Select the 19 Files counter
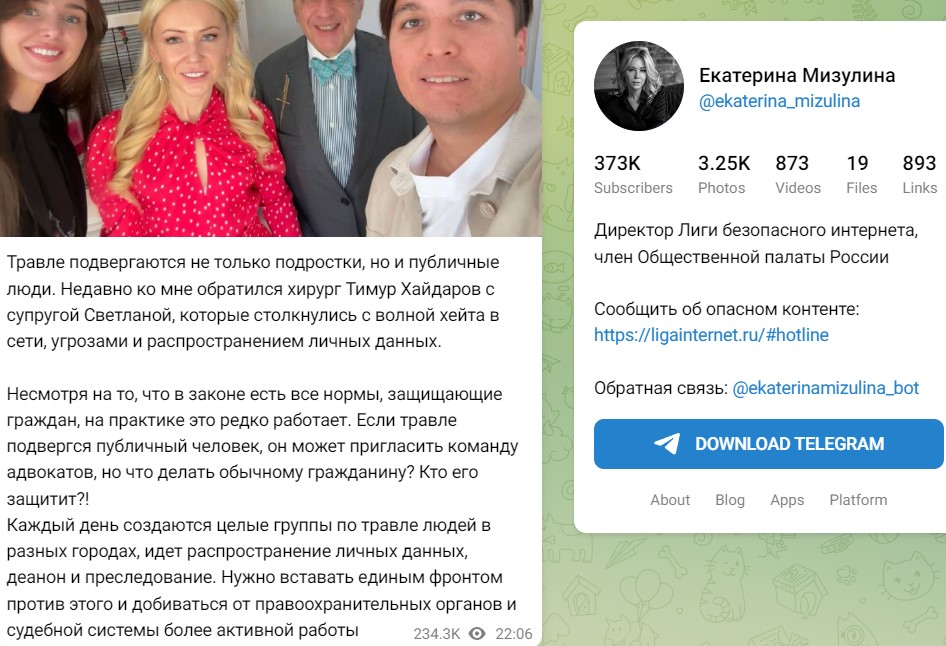This screenshot has width=946, height=646. coord(861,174)
